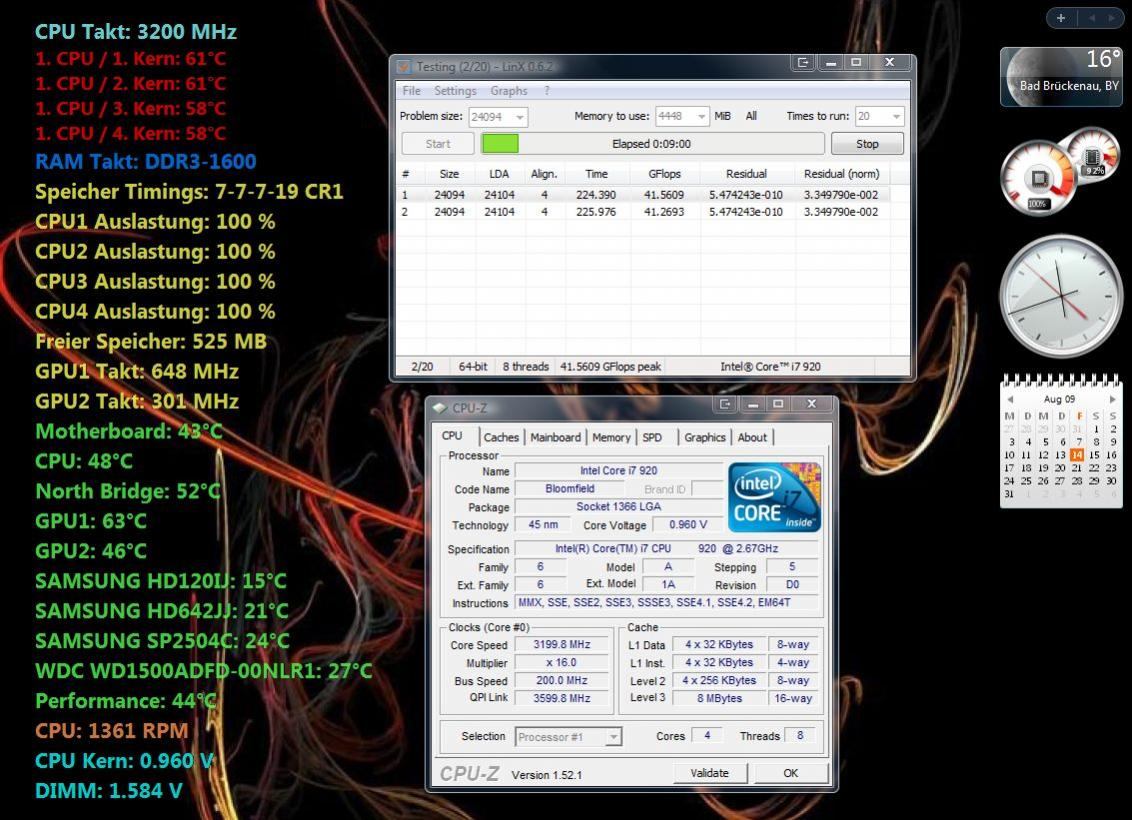Screen dimensions: 1132x820
Task: Click the CPU-Z window title icon
Action: point(440,408)
